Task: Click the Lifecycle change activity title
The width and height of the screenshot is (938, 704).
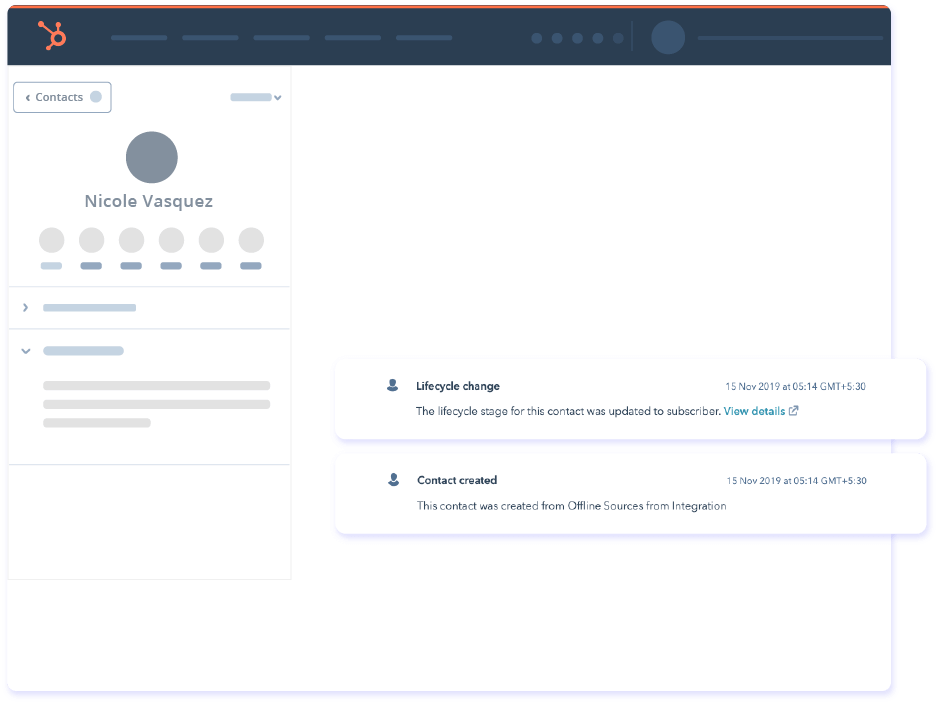Action: 458,386
